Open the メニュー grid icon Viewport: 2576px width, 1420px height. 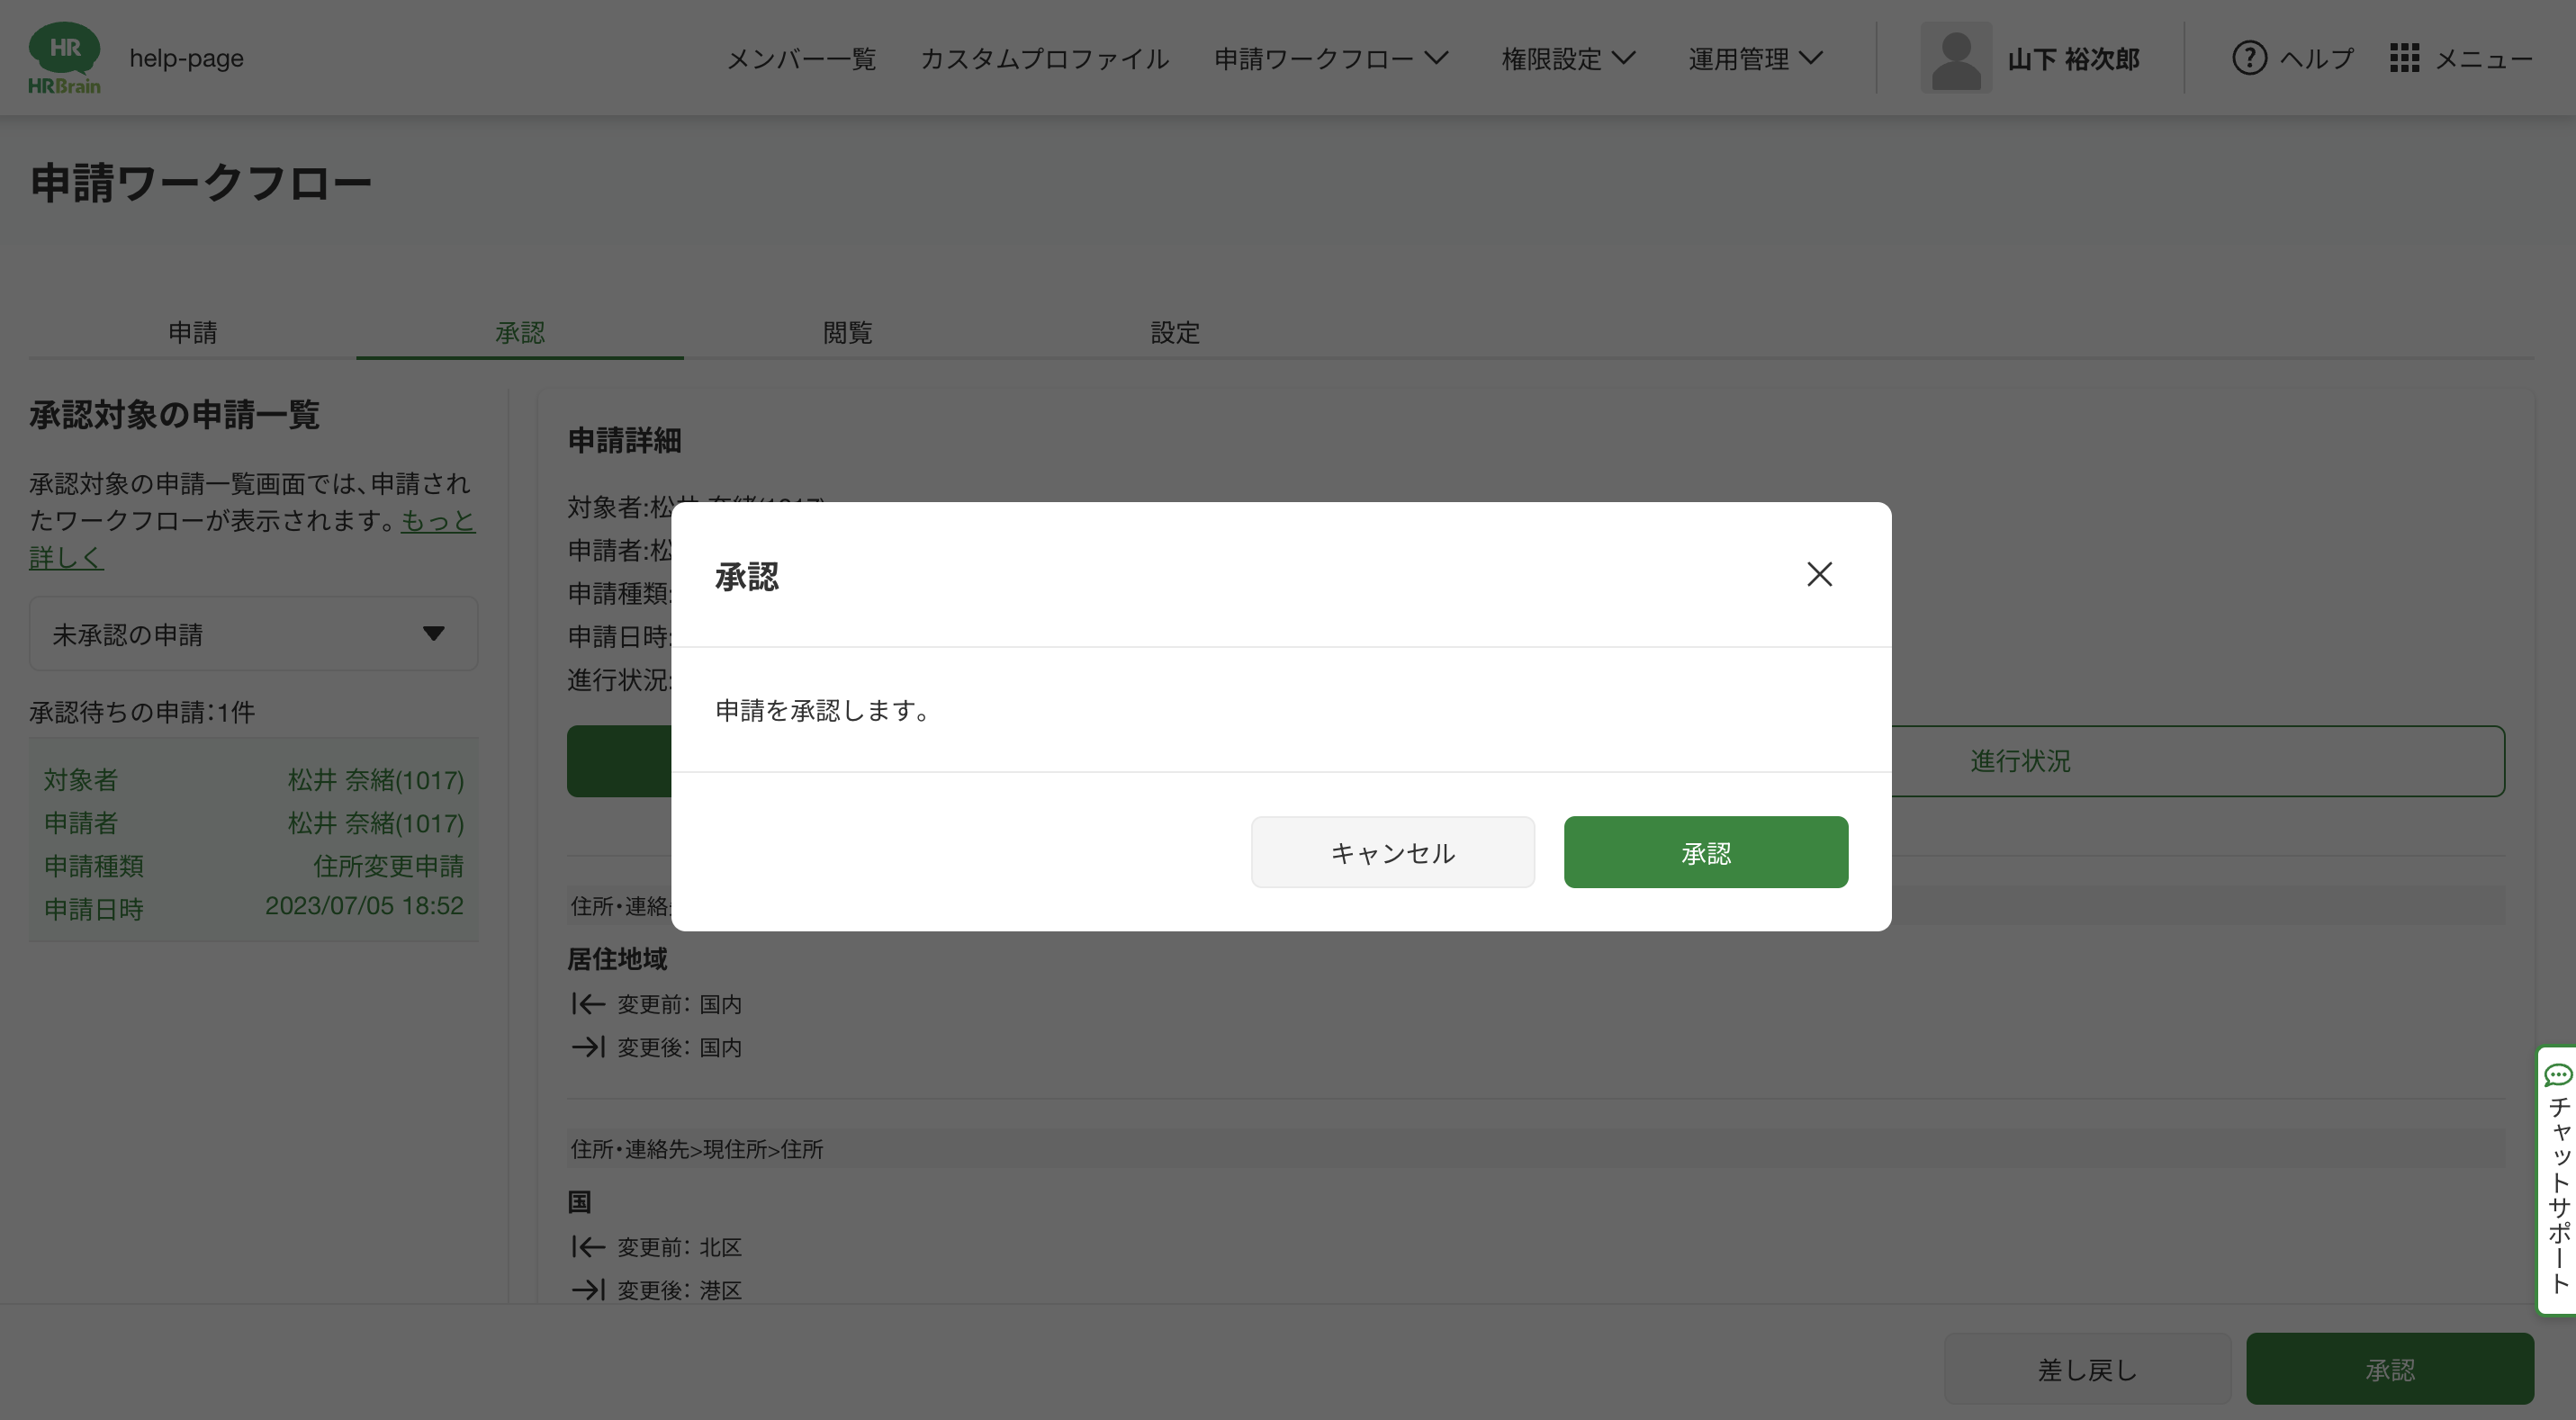(x=2404, y=58)
